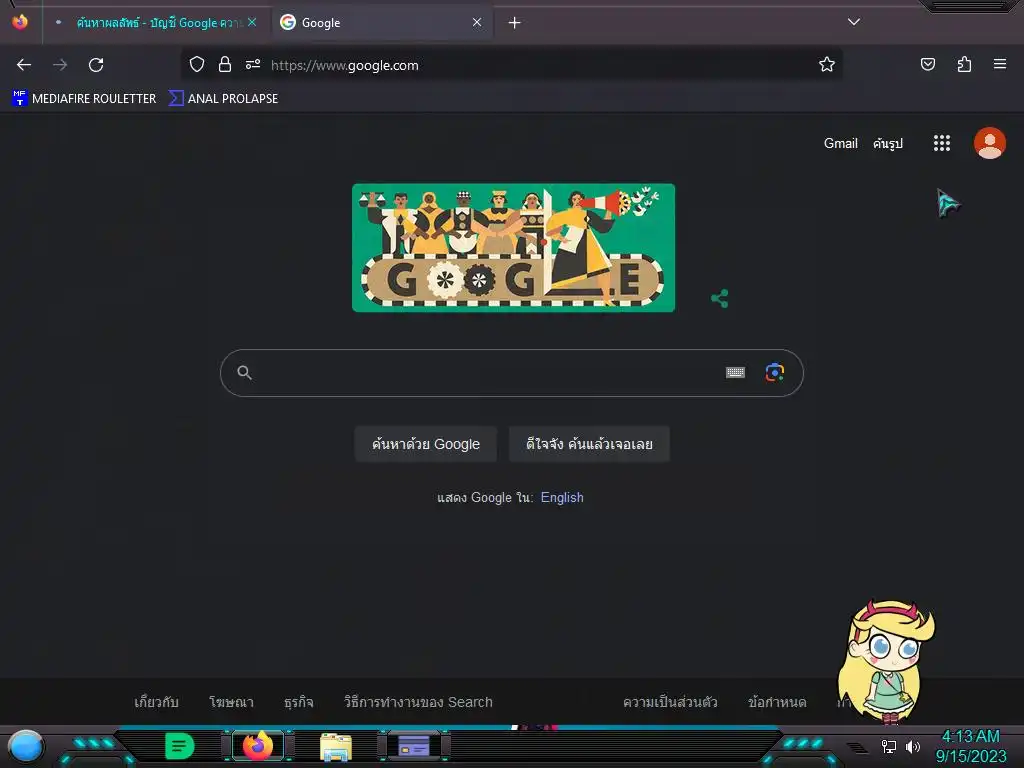Open the second bookmarks toolbar item
Screen dimensions: 1024x768
pos(223,99)
